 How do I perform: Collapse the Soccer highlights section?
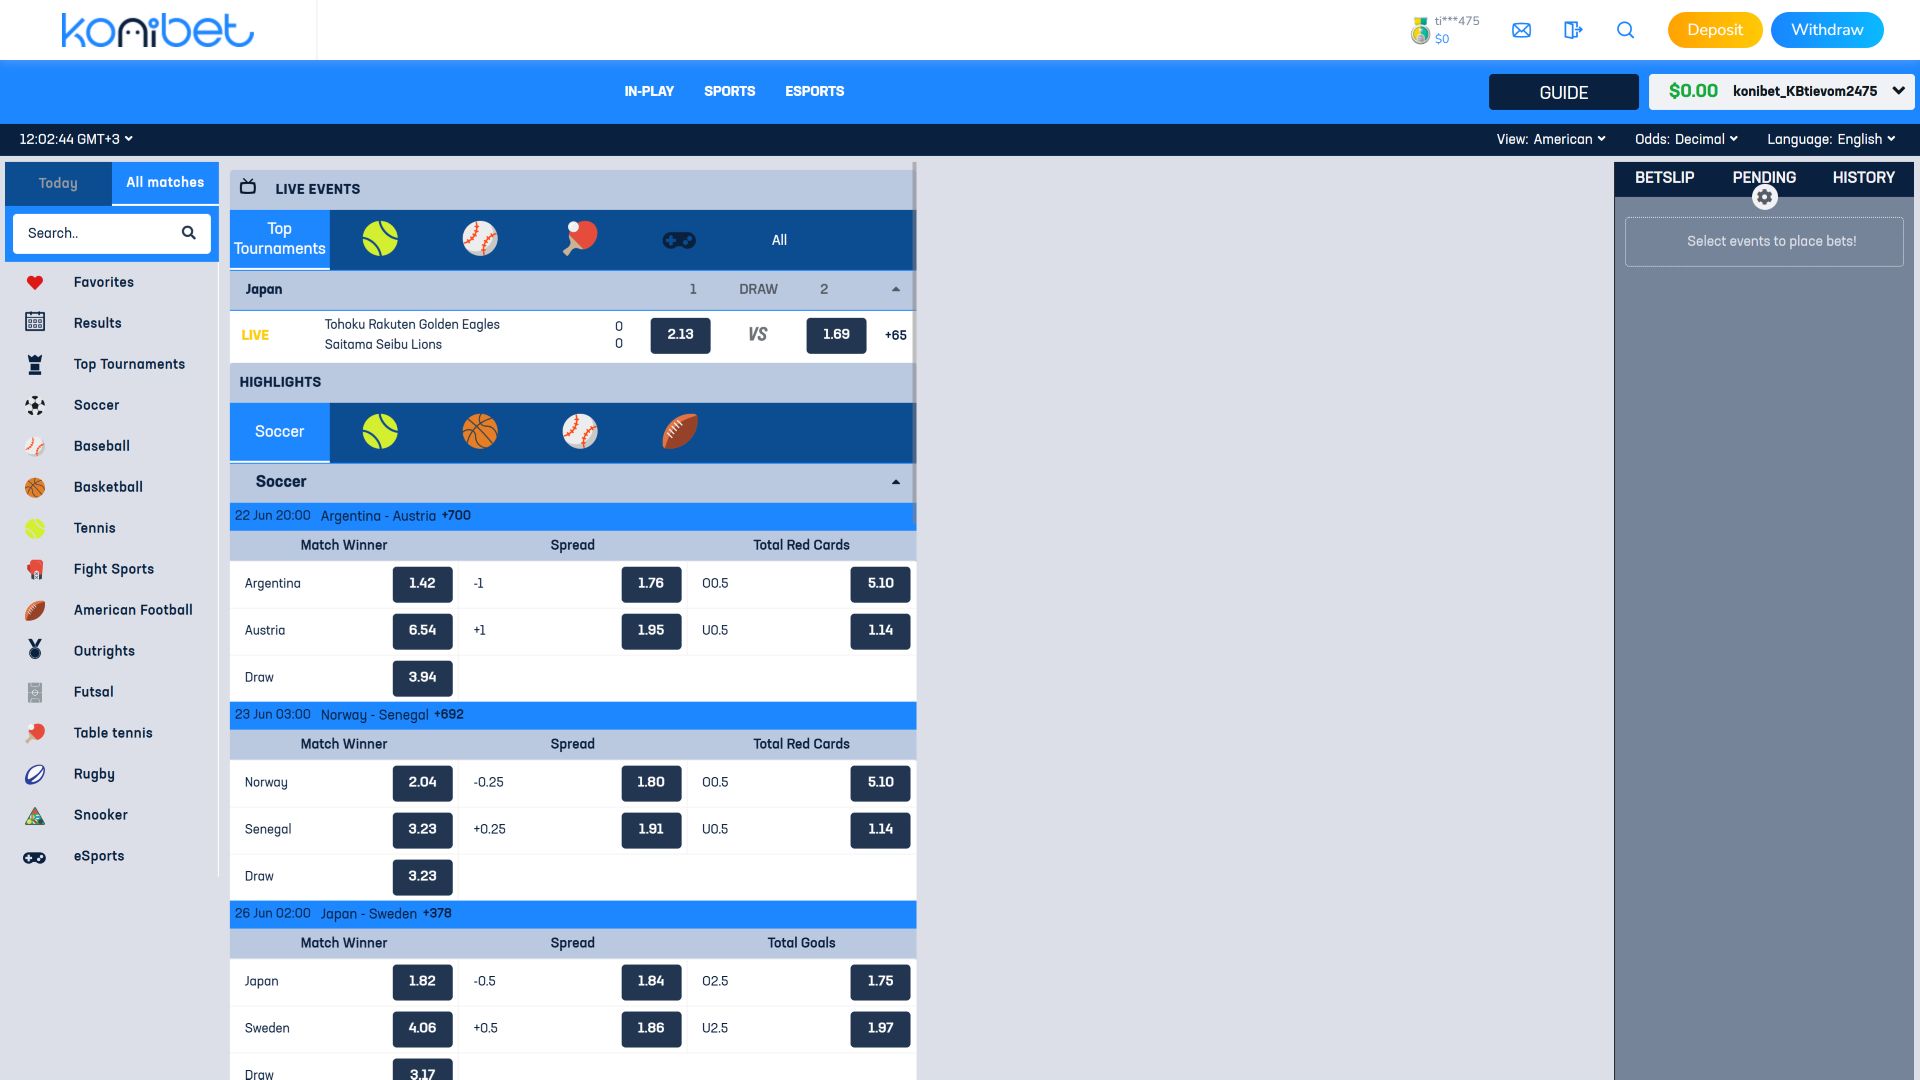896,482
